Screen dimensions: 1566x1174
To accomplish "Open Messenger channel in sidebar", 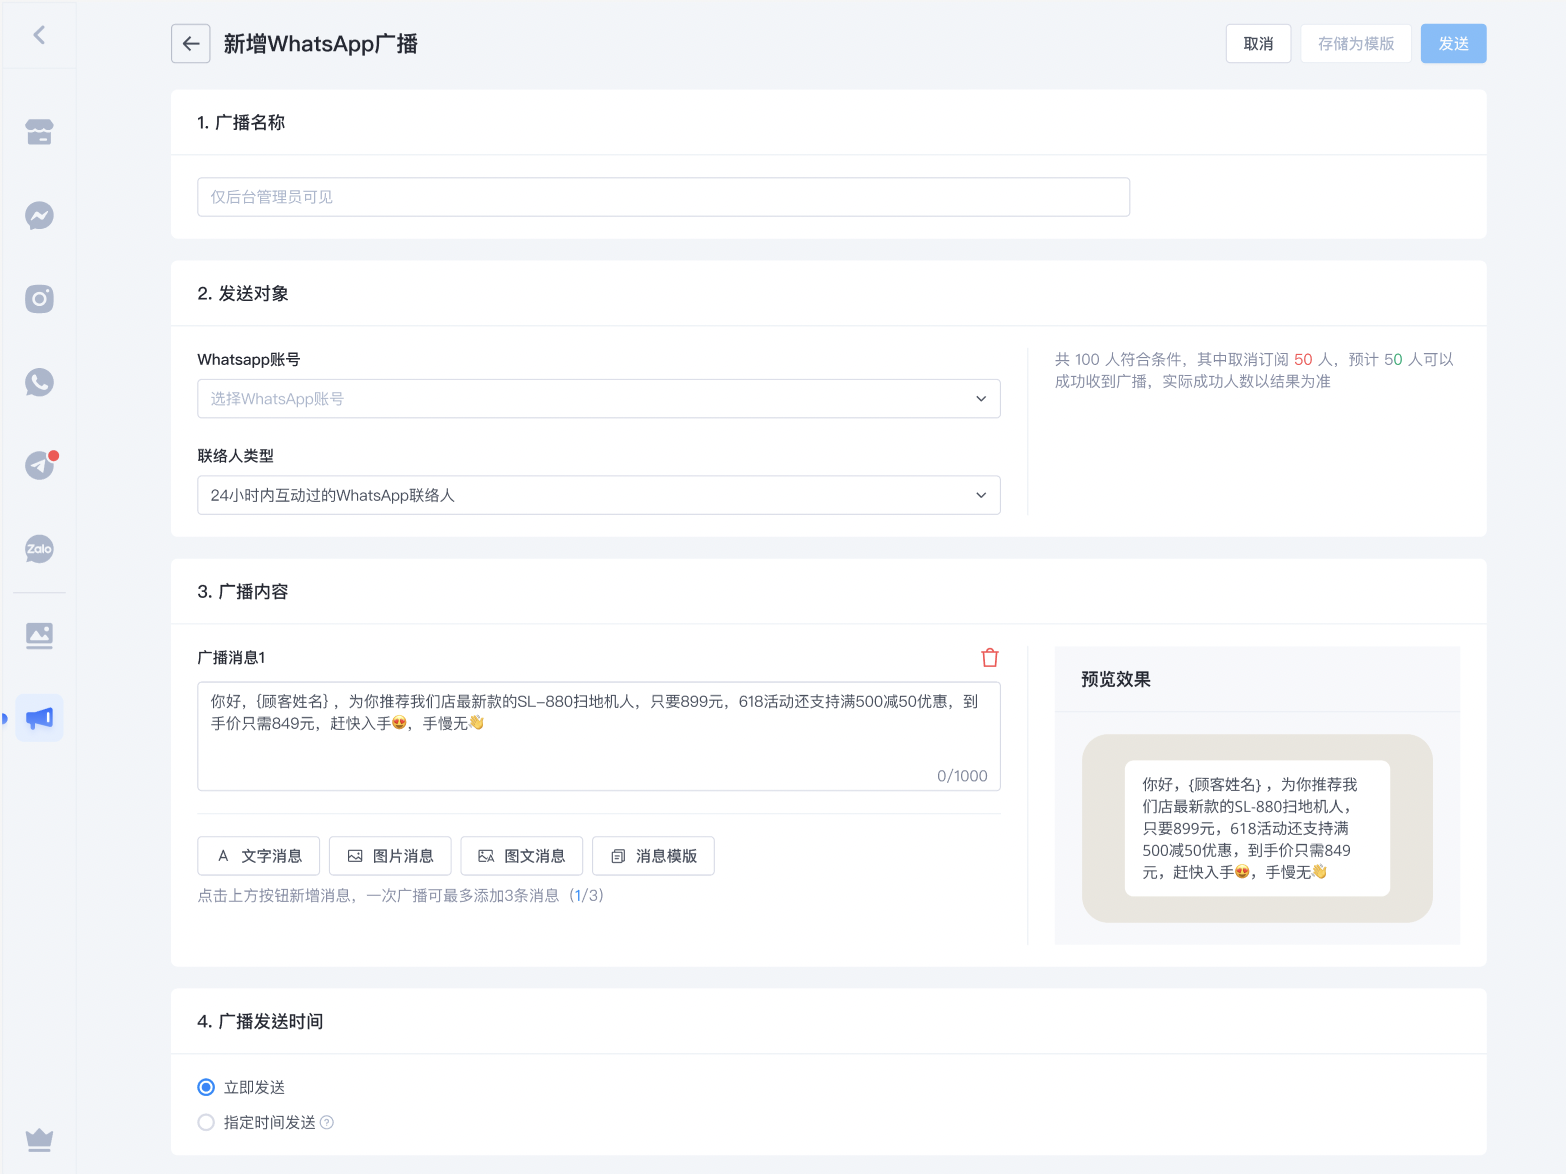I will [39, 215].
